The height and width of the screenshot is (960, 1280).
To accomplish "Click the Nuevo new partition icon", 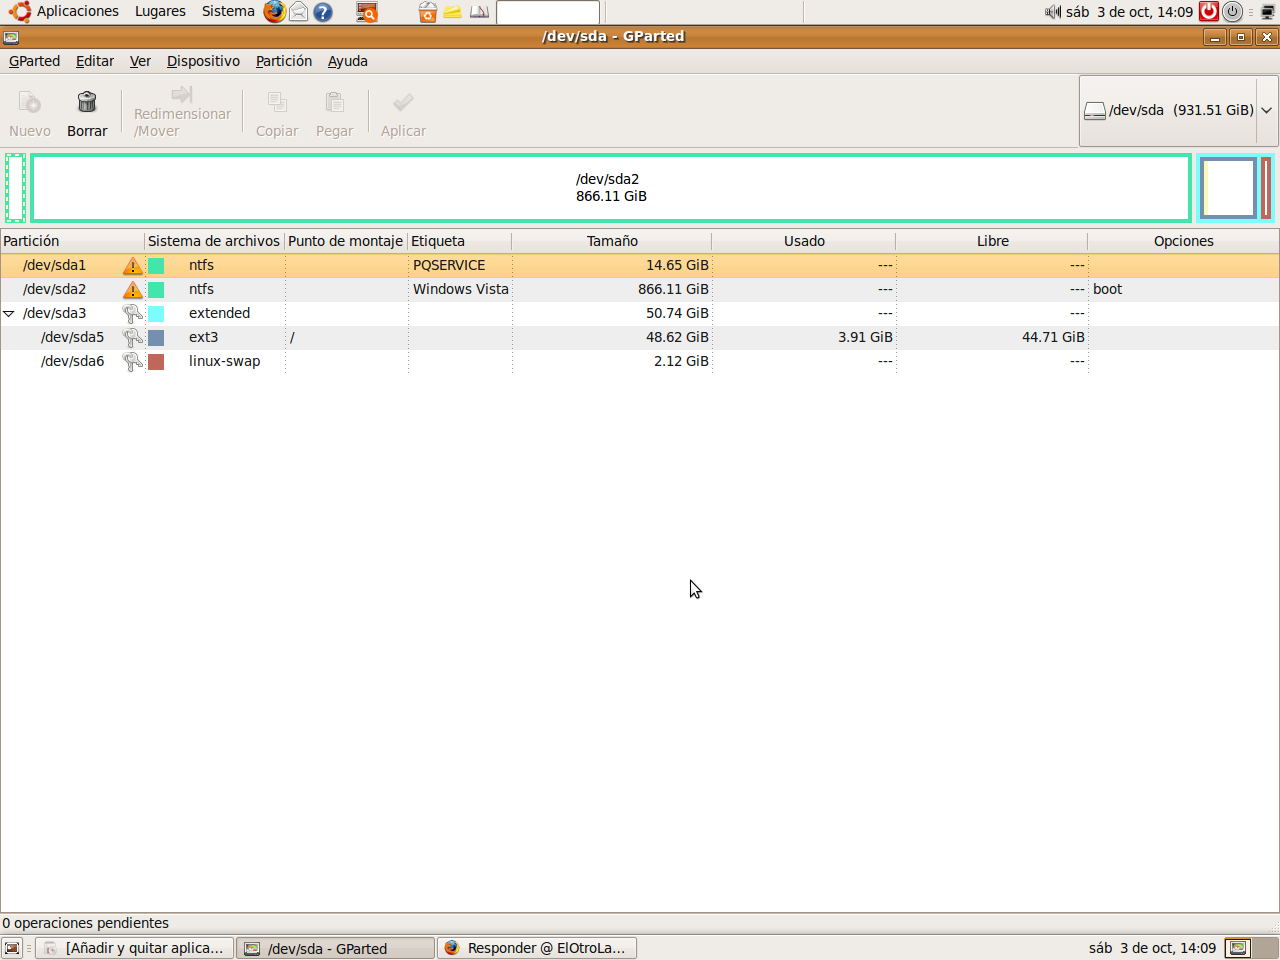I will [30, 102].
